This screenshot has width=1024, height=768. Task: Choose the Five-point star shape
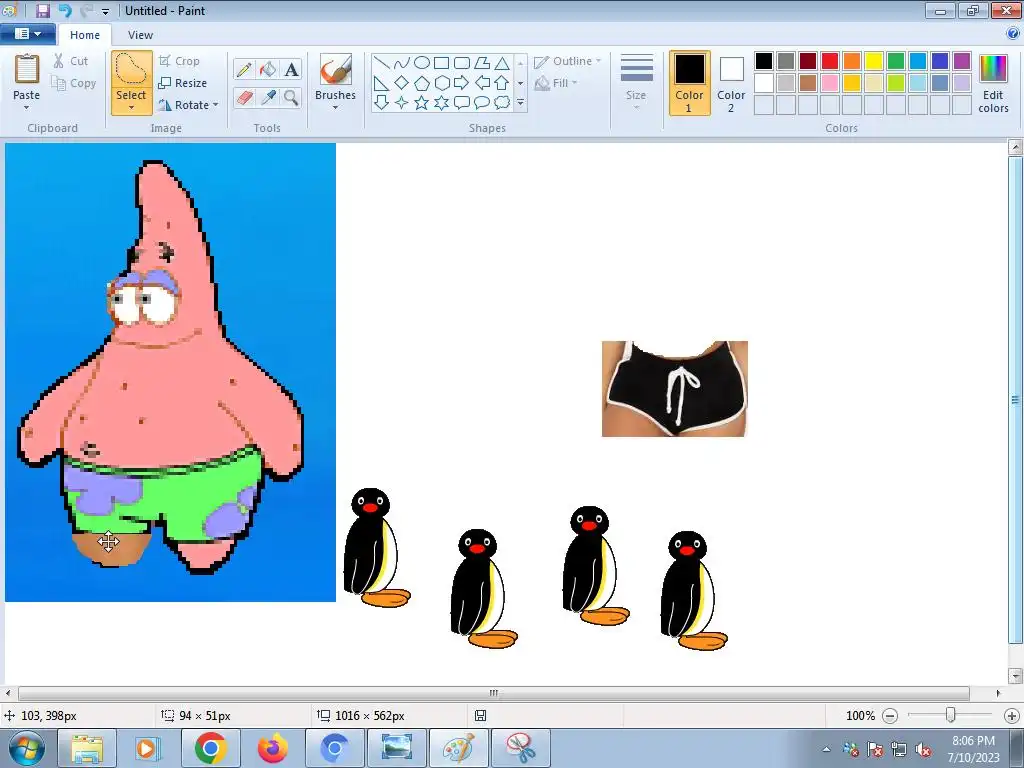pos(422,103)
